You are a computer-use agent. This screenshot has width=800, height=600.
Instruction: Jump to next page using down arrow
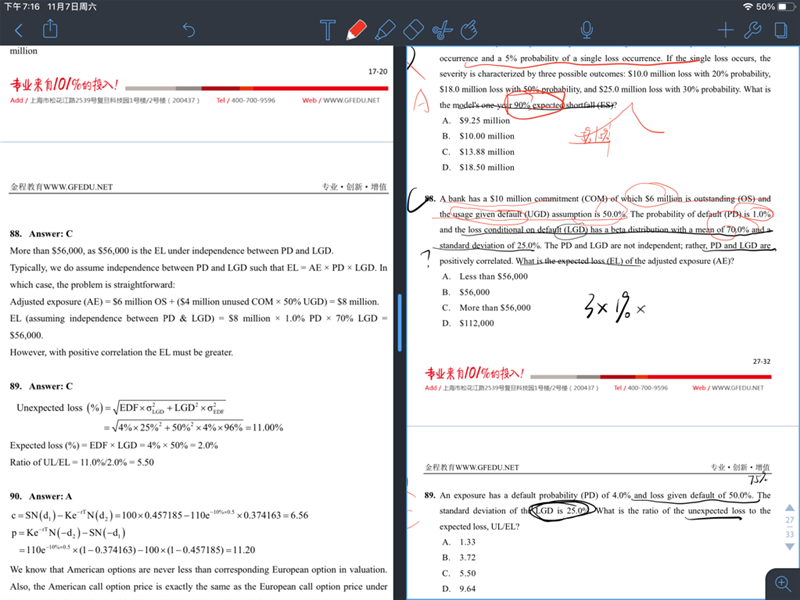coord(789,546)
